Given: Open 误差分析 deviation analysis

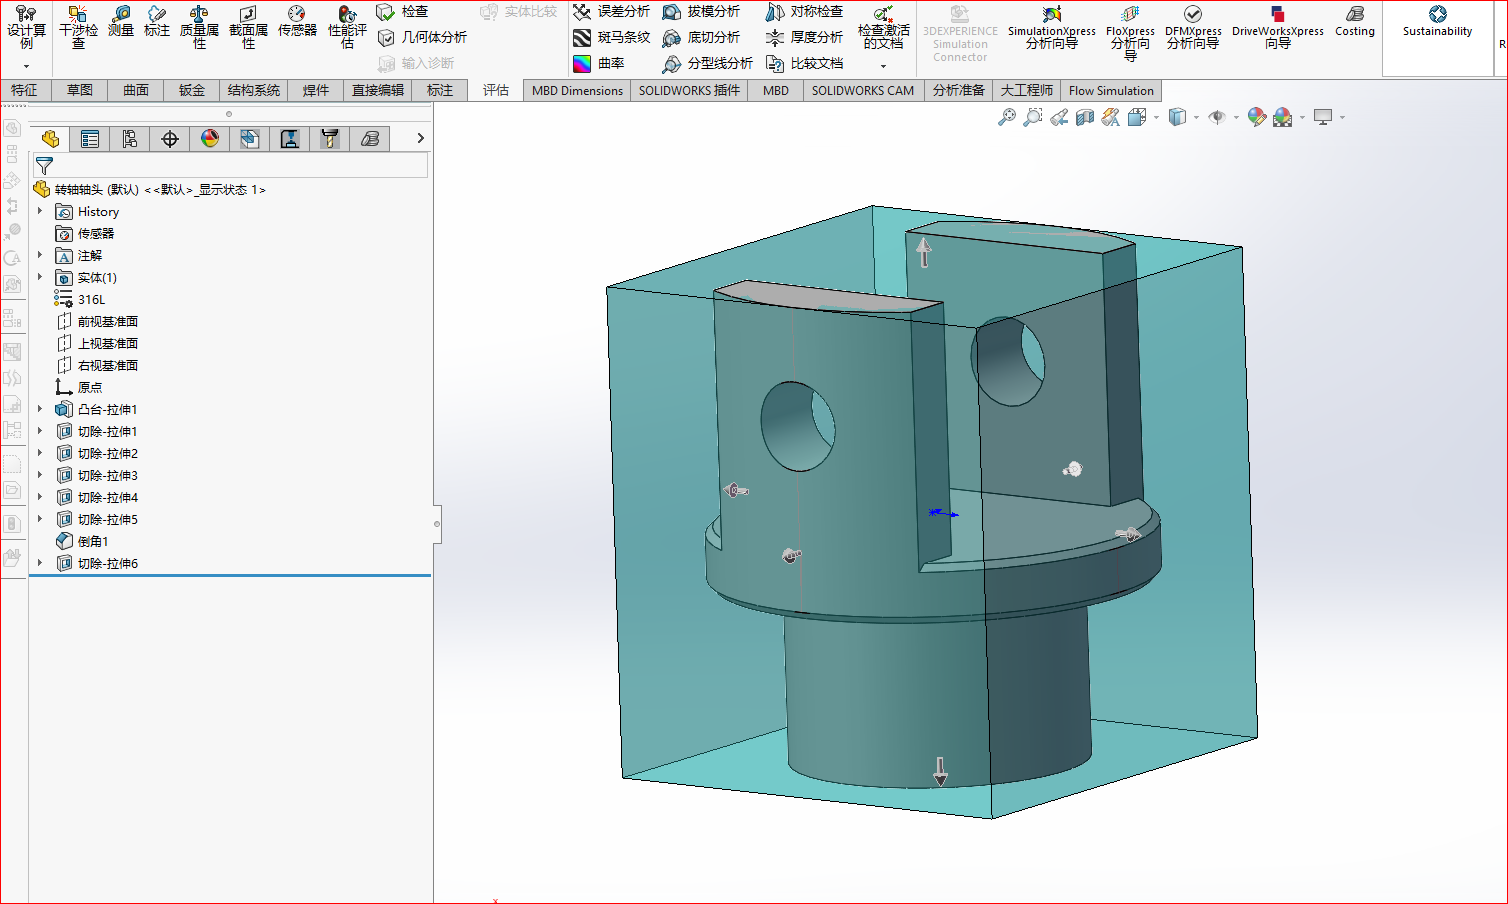Looking at the screenshot, I should (611, 12).
